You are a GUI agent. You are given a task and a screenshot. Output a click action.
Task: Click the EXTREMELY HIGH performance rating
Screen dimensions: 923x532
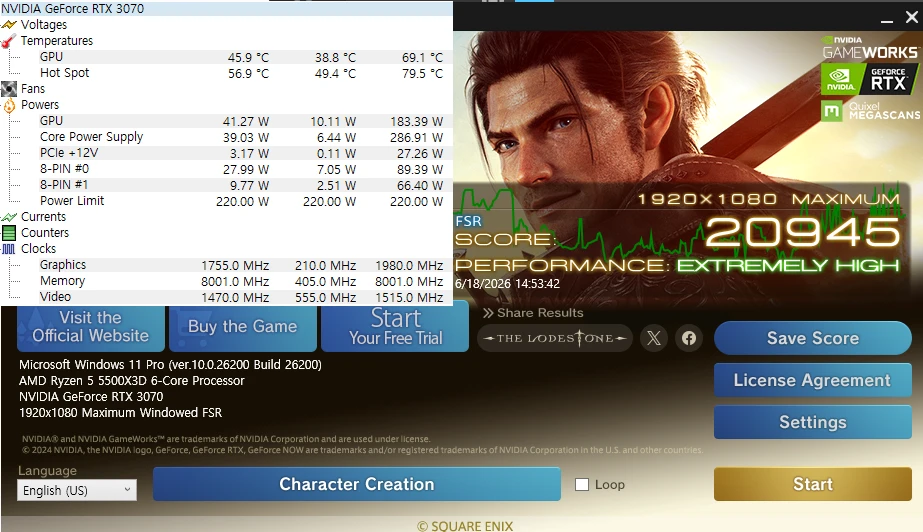click(x=788, y=265)
